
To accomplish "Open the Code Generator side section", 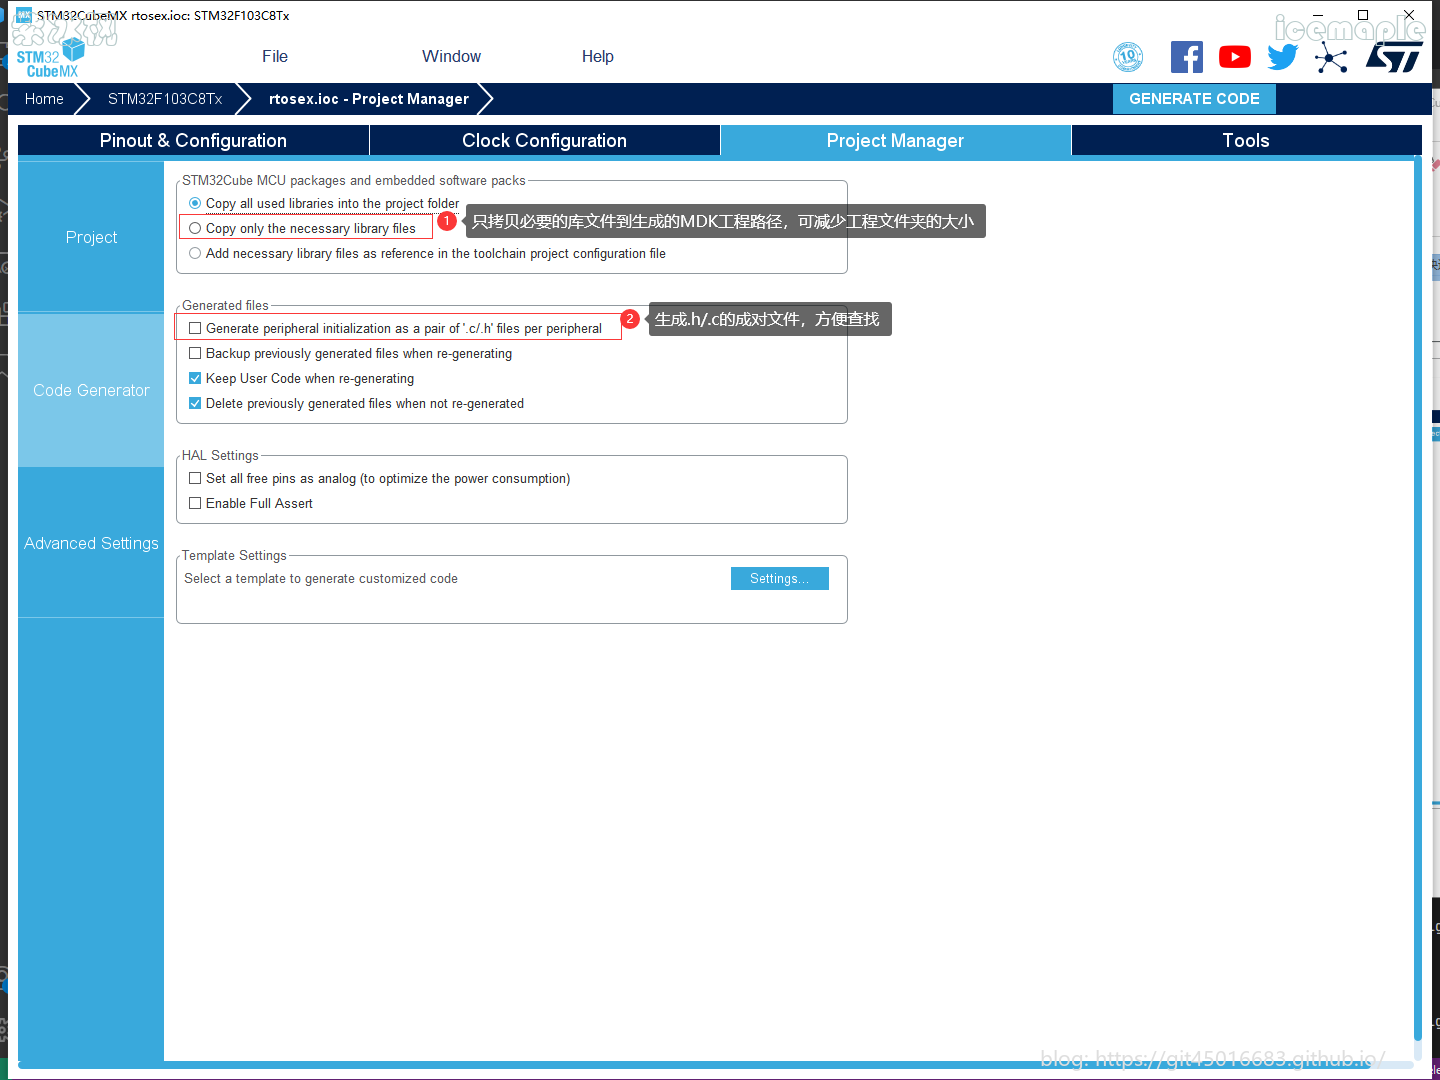I will coord(91,390).
